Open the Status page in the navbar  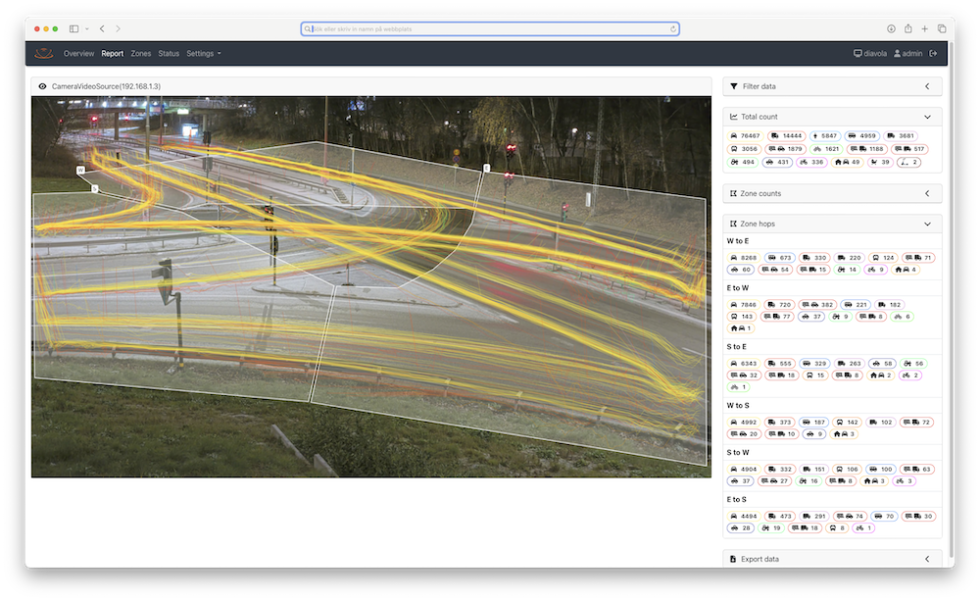167,53
